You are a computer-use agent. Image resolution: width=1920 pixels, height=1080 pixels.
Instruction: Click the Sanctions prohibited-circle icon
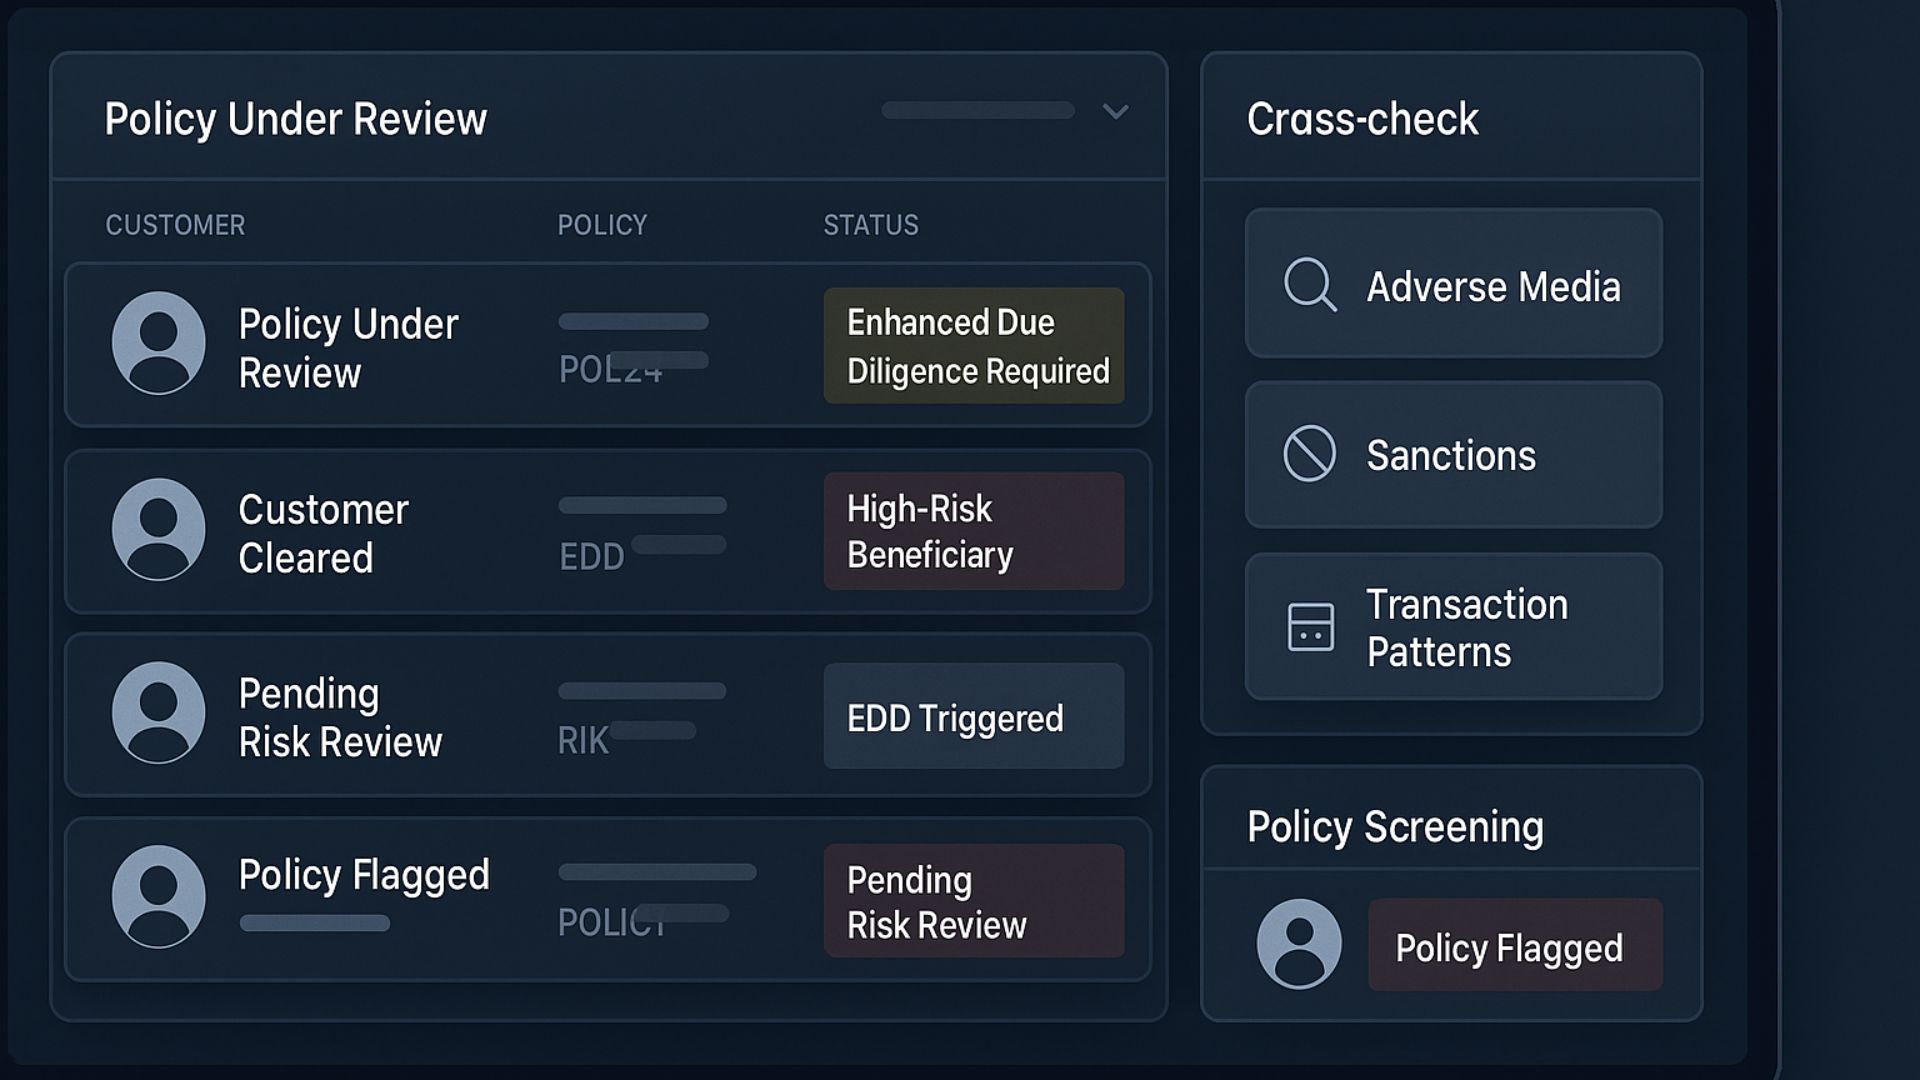click(x=1309, y=454)
